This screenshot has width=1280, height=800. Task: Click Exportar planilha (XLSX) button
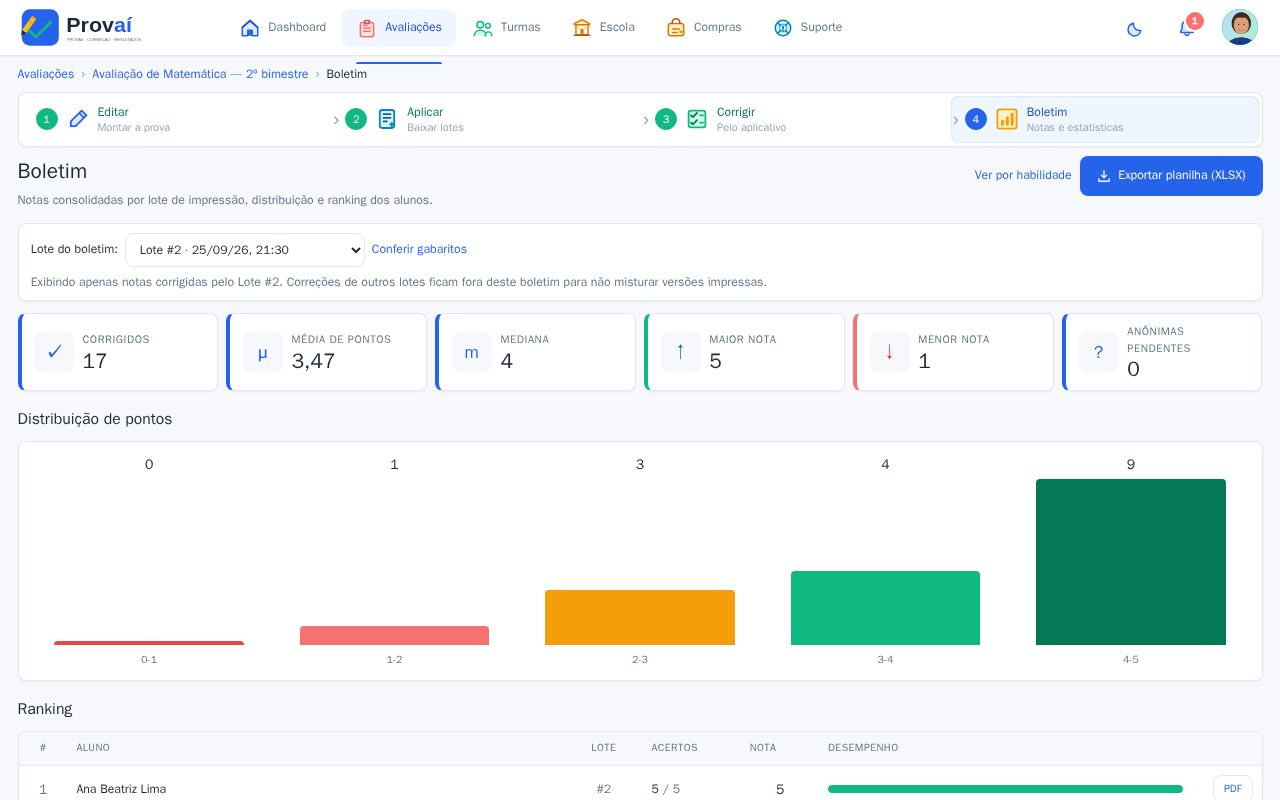coord(1171,176)
